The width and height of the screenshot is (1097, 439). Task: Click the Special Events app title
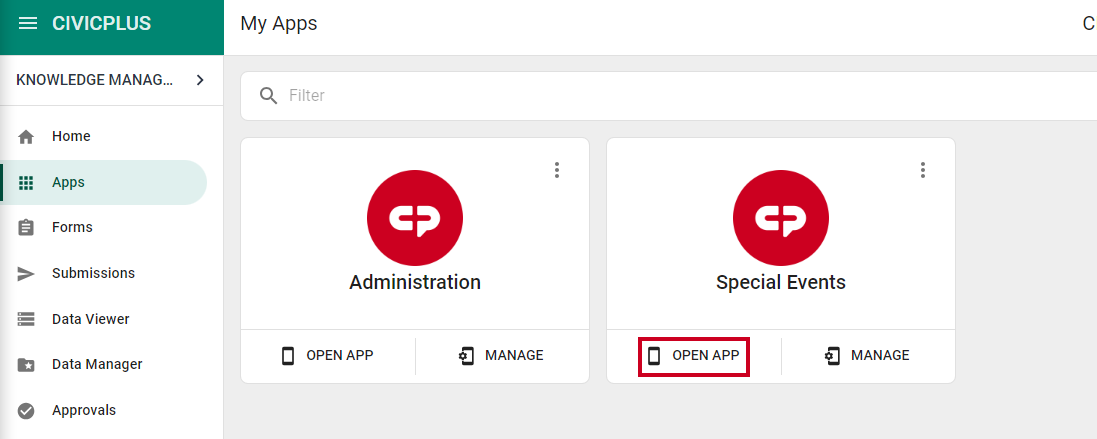781,282
